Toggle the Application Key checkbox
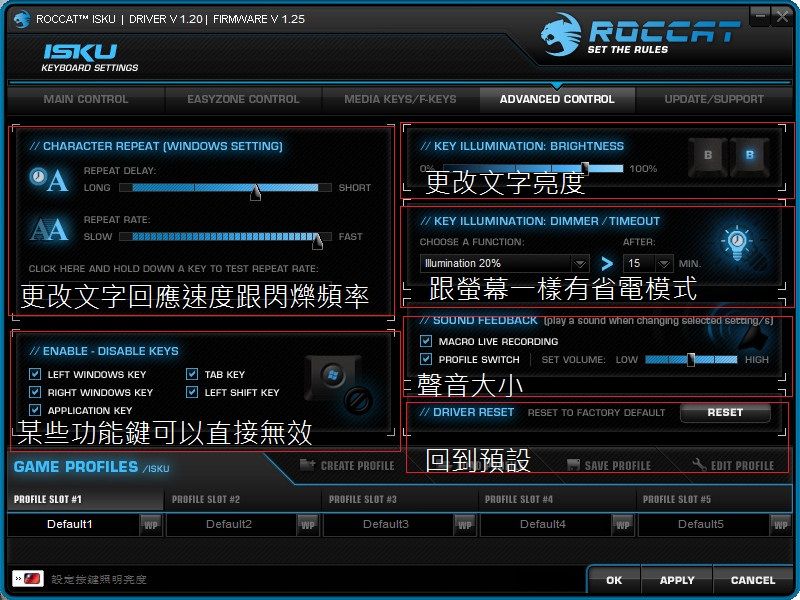 (x=35, y=410)
